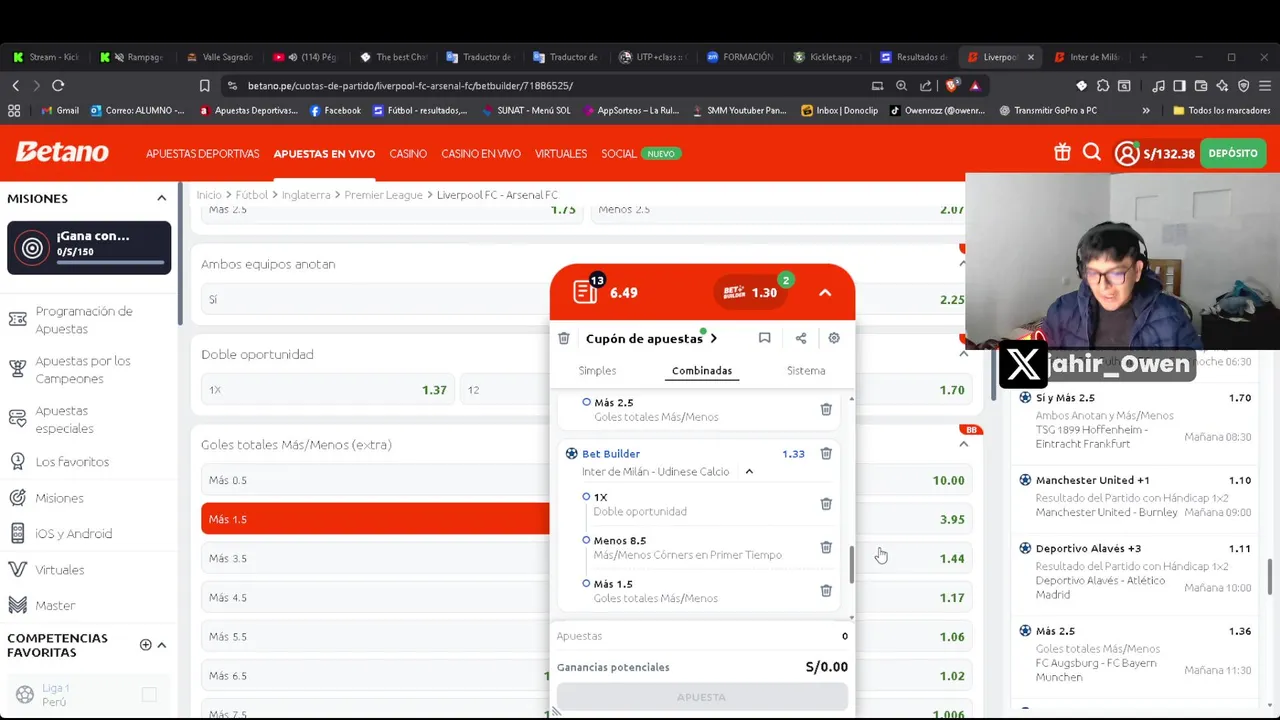Open the gift promotions icon
This screenshot has height=720, width=1280.
(x=1062, y=153)
